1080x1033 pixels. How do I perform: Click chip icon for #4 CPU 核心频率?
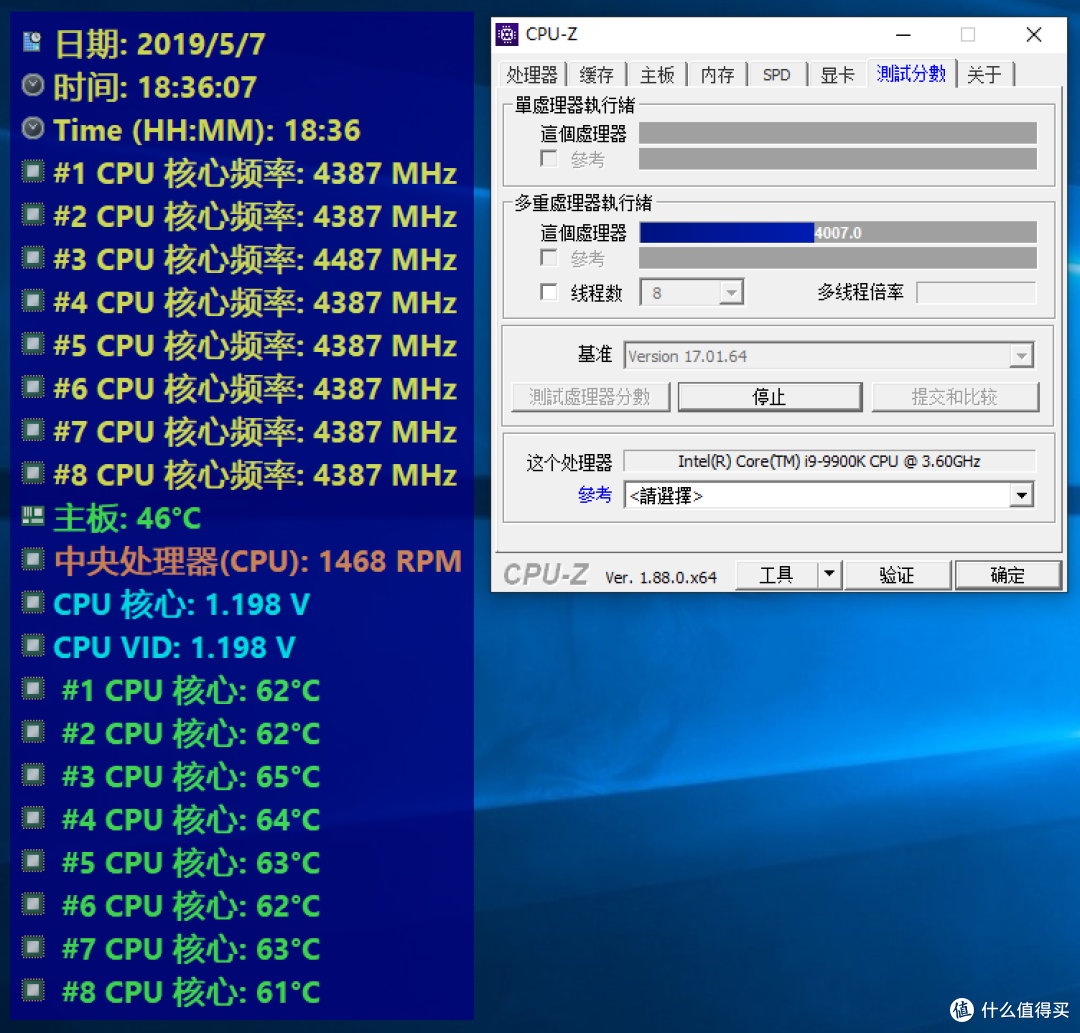32,301
